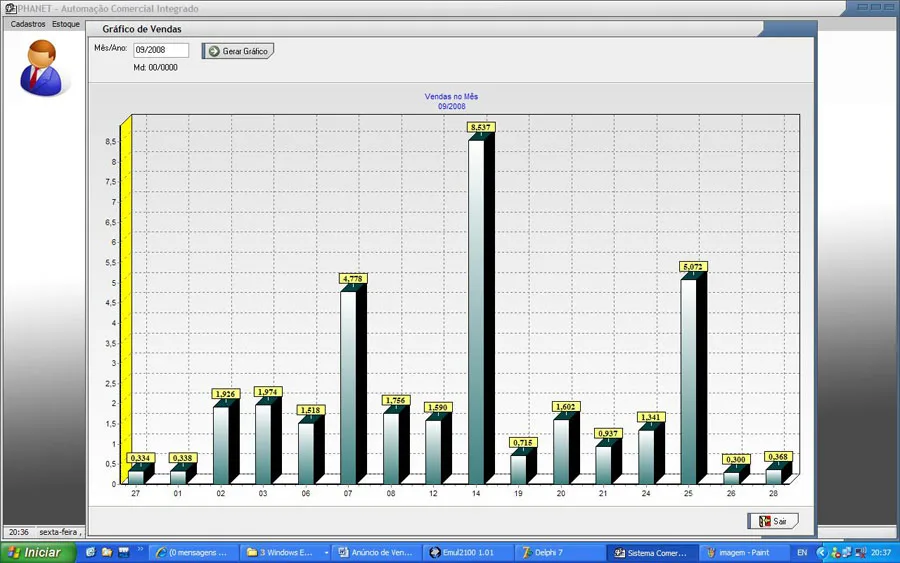The height and width of the screenshot is (563, 900).
Task: Click the Mês/Ano input field
Action: tap(161, 50)
